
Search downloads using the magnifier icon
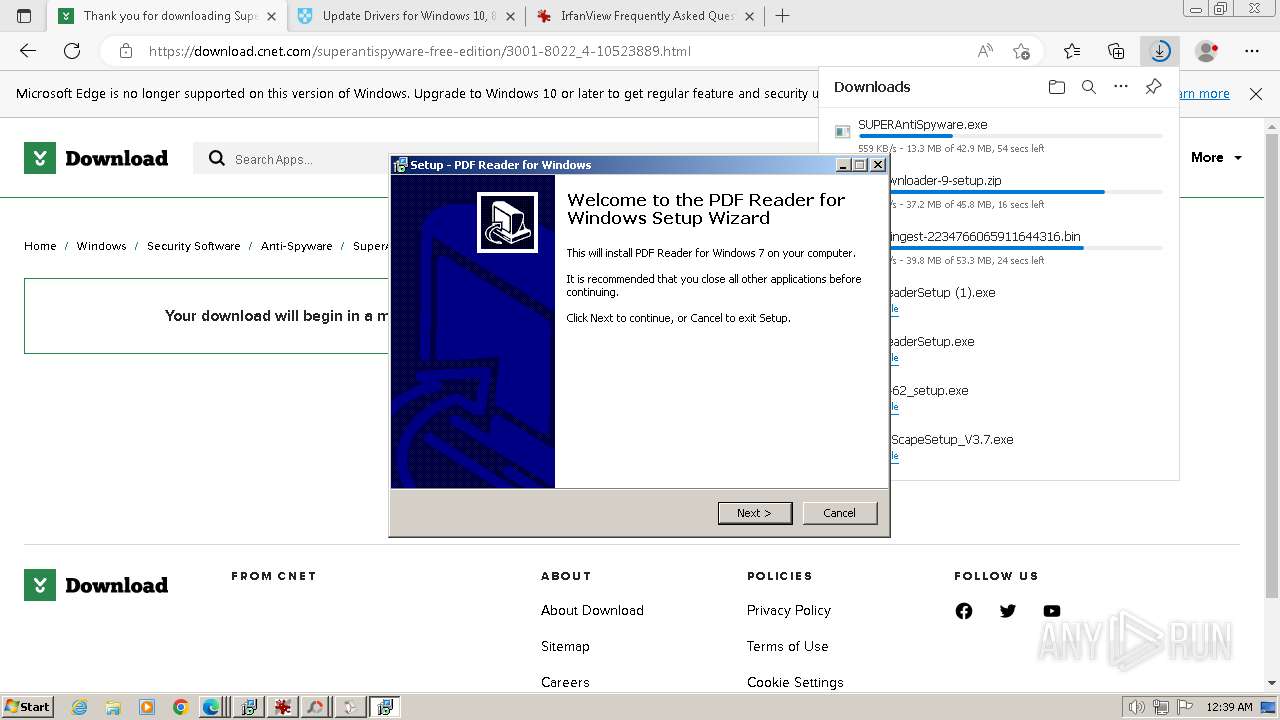tap(1089, 87)
